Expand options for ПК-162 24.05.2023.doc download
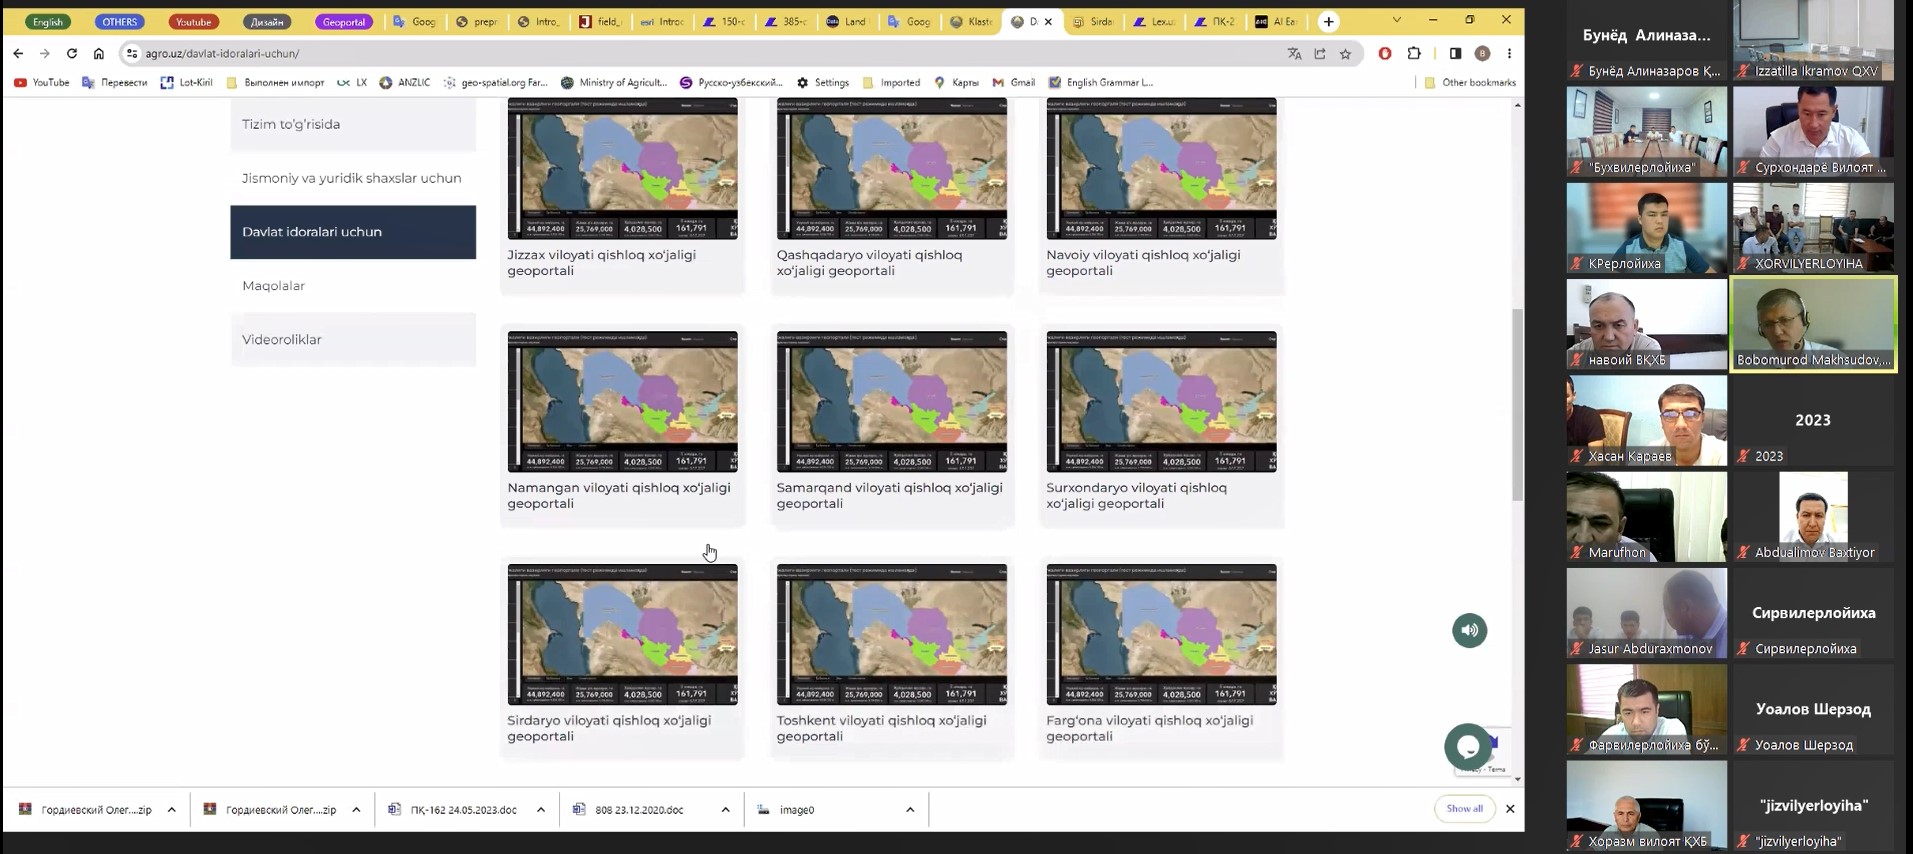This screenshot has height=854, width=1913. click(x=541, y=810)
